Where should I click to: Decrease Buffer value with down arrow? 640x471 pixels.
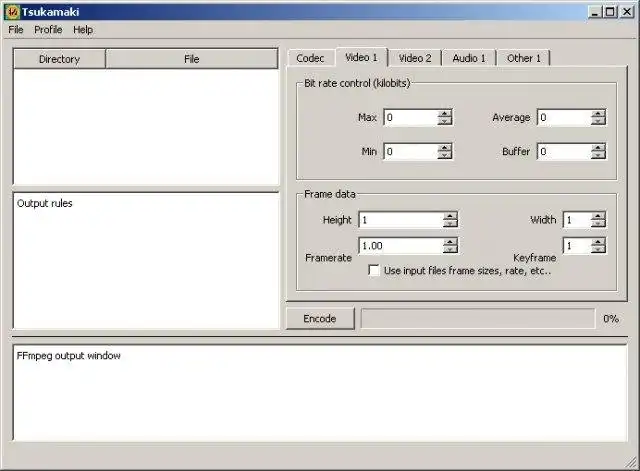click(598, 155)
